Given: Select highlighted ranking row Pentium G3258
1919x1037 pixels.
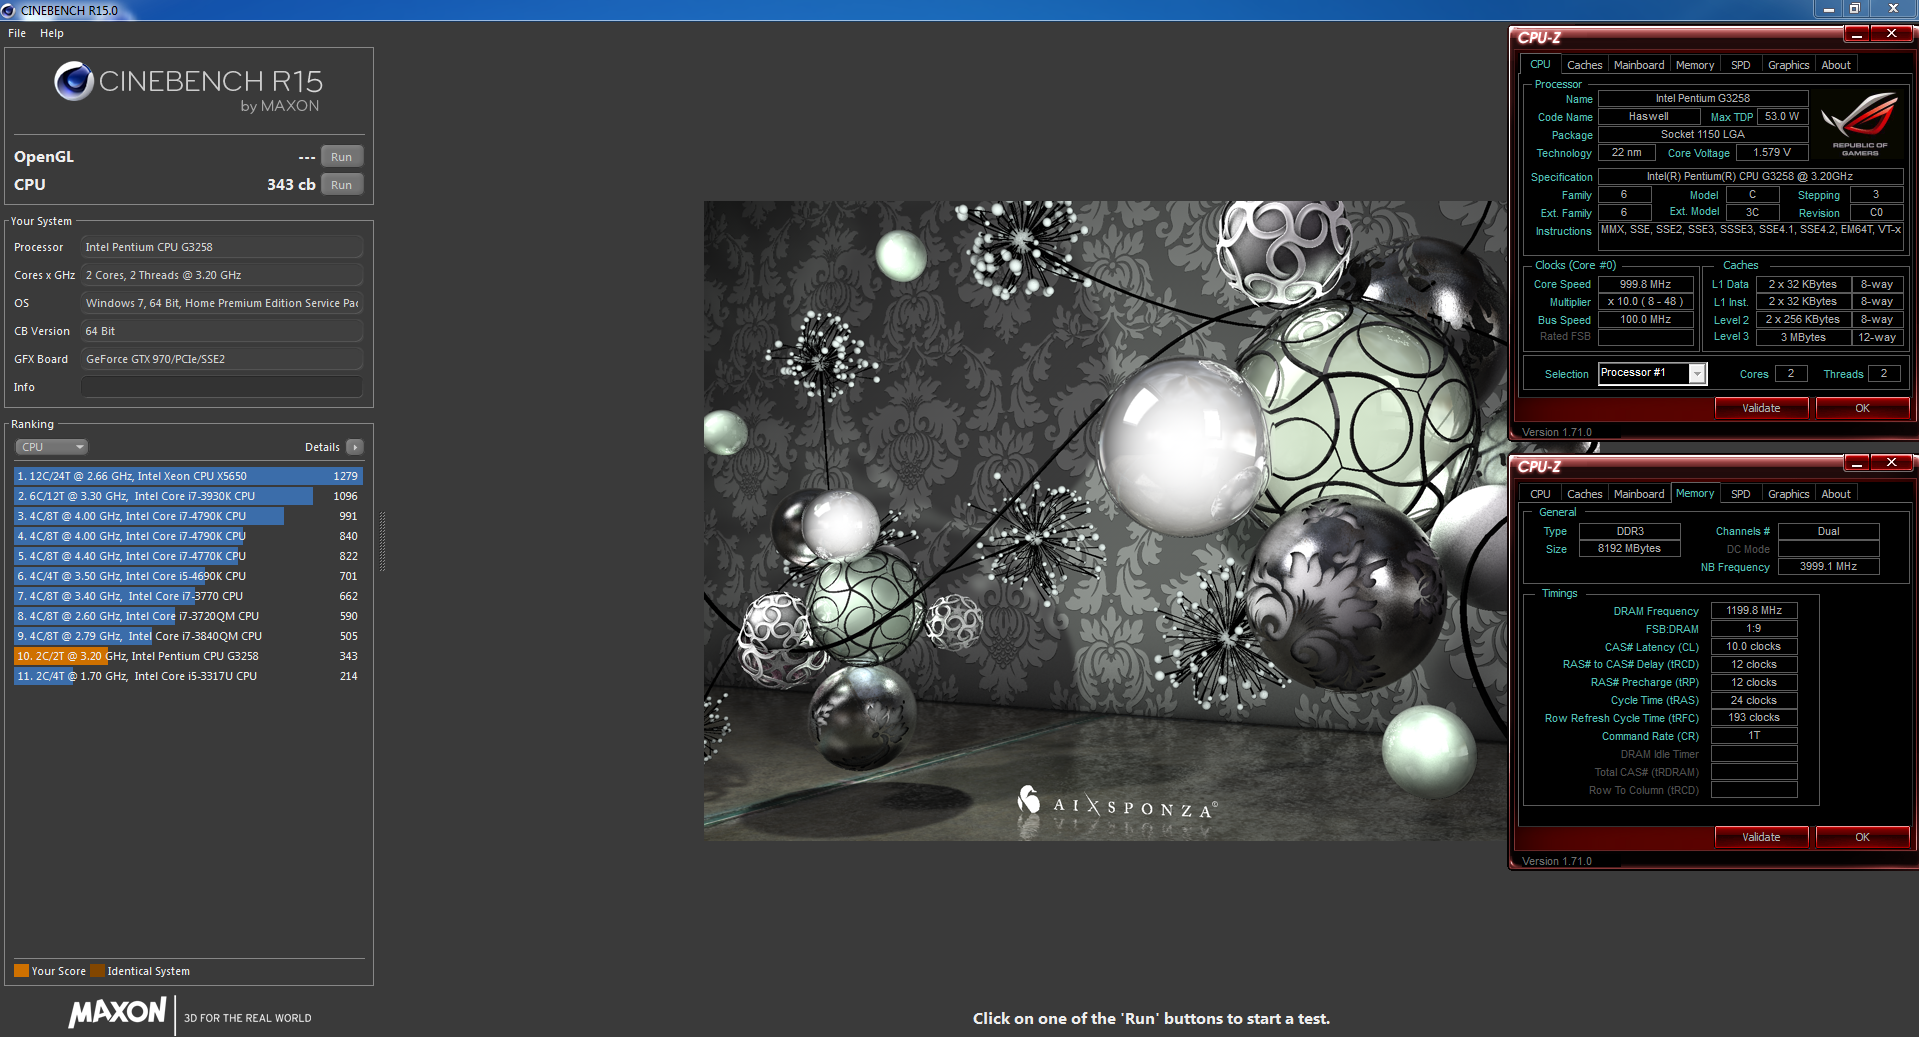Looking at the screenshot, I should point(188,656).
